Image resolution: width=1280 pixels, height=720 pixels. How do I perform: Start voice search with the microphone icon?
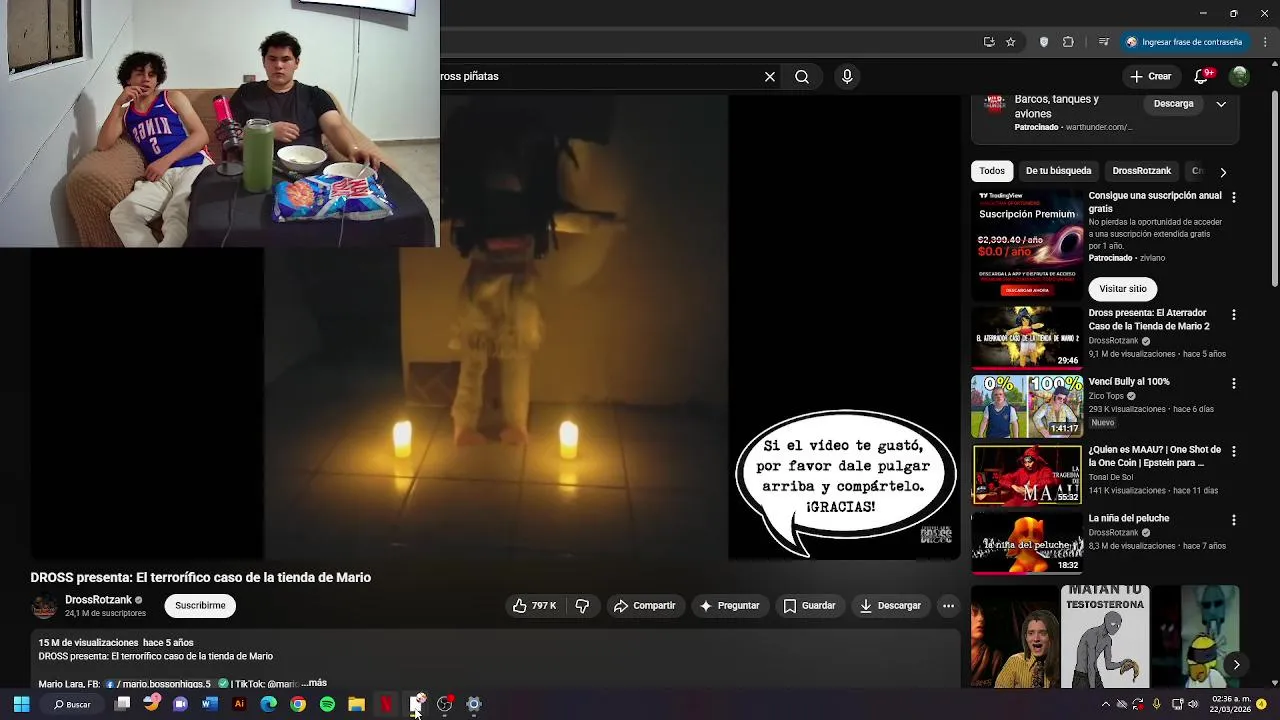[x=847, y=76]
